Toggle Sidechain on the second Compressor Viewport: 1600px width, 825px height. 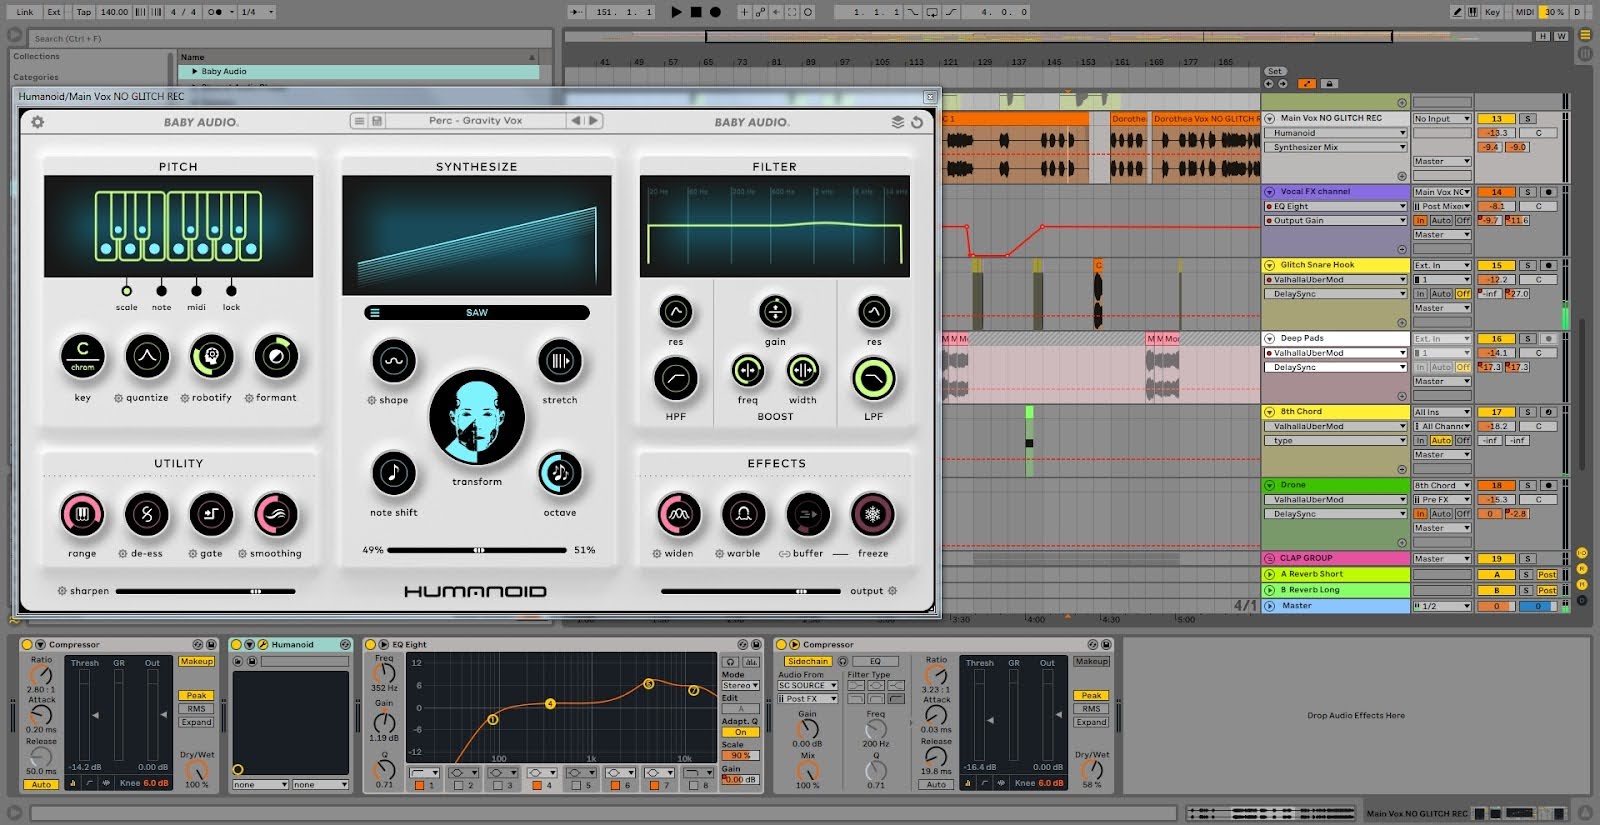(x=807, y=661)
